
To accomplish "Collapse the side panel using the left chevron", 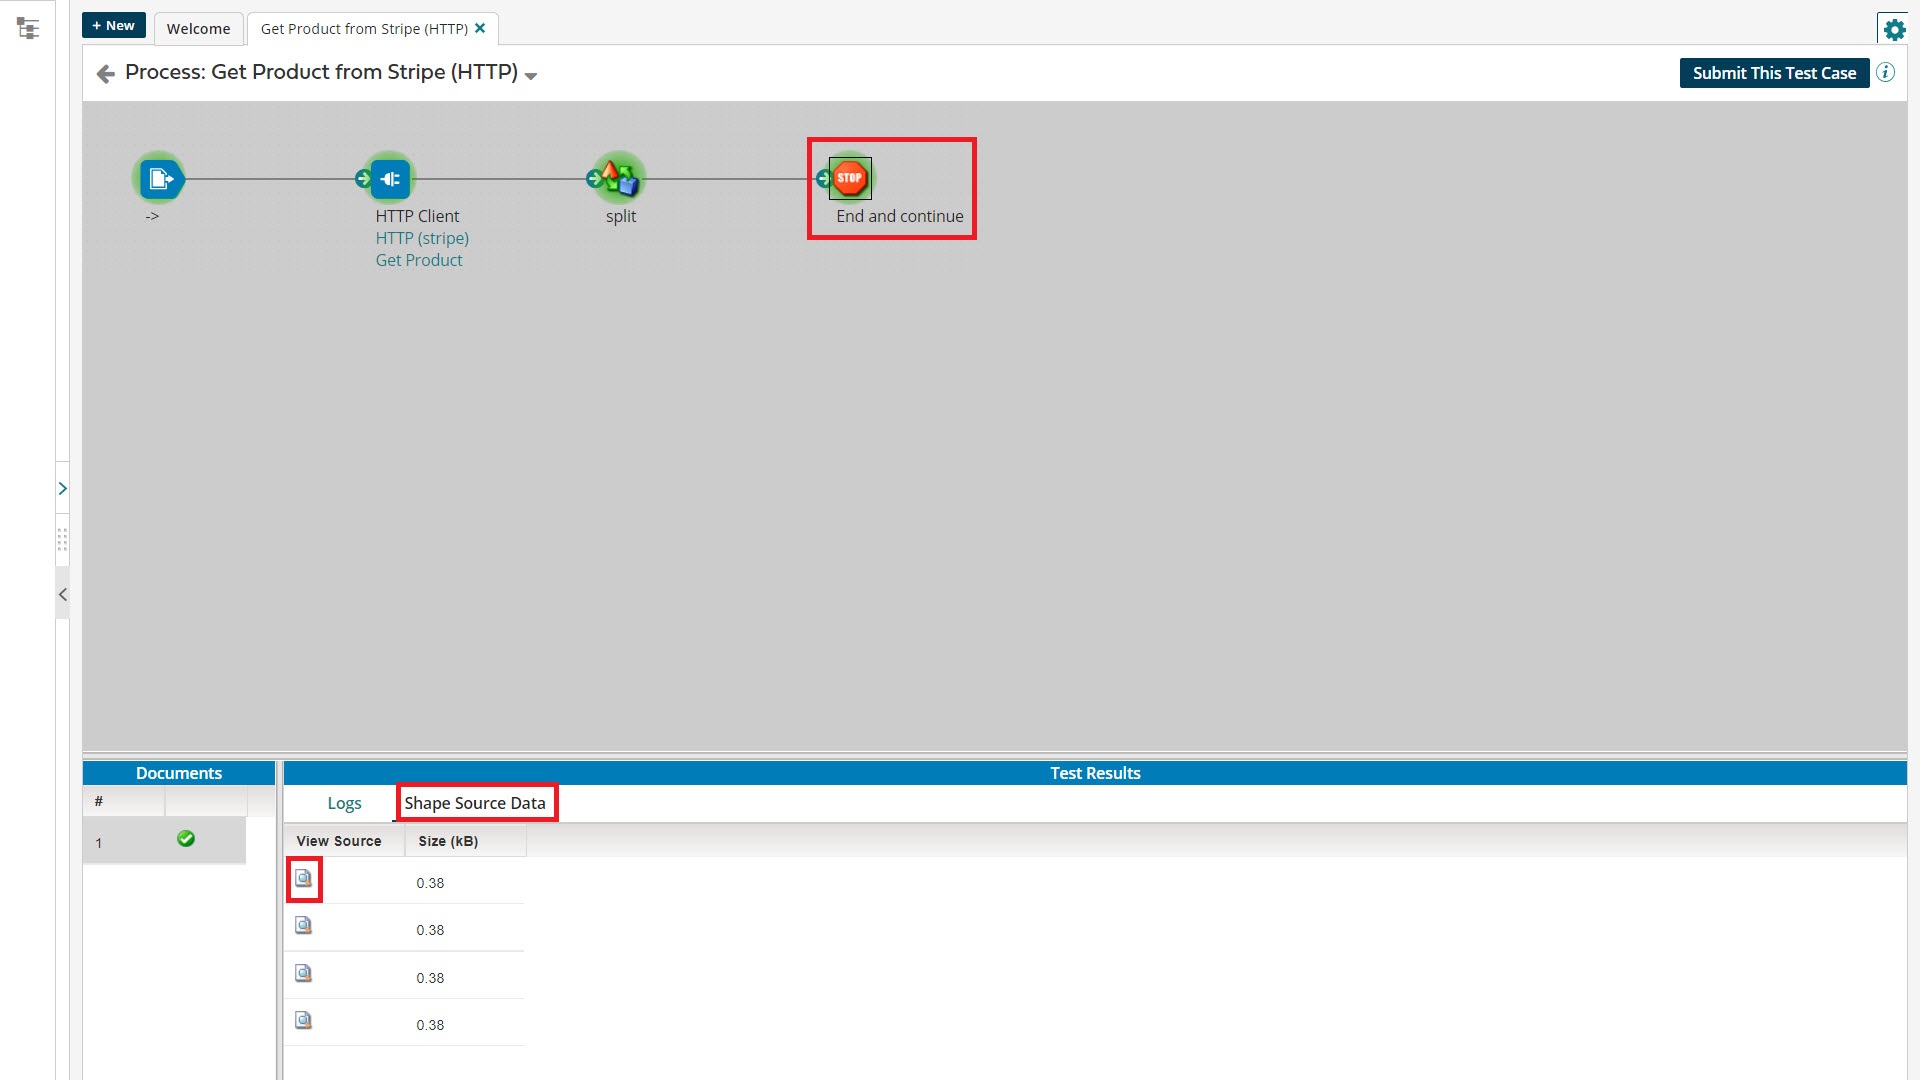I will tap(63, 594).
